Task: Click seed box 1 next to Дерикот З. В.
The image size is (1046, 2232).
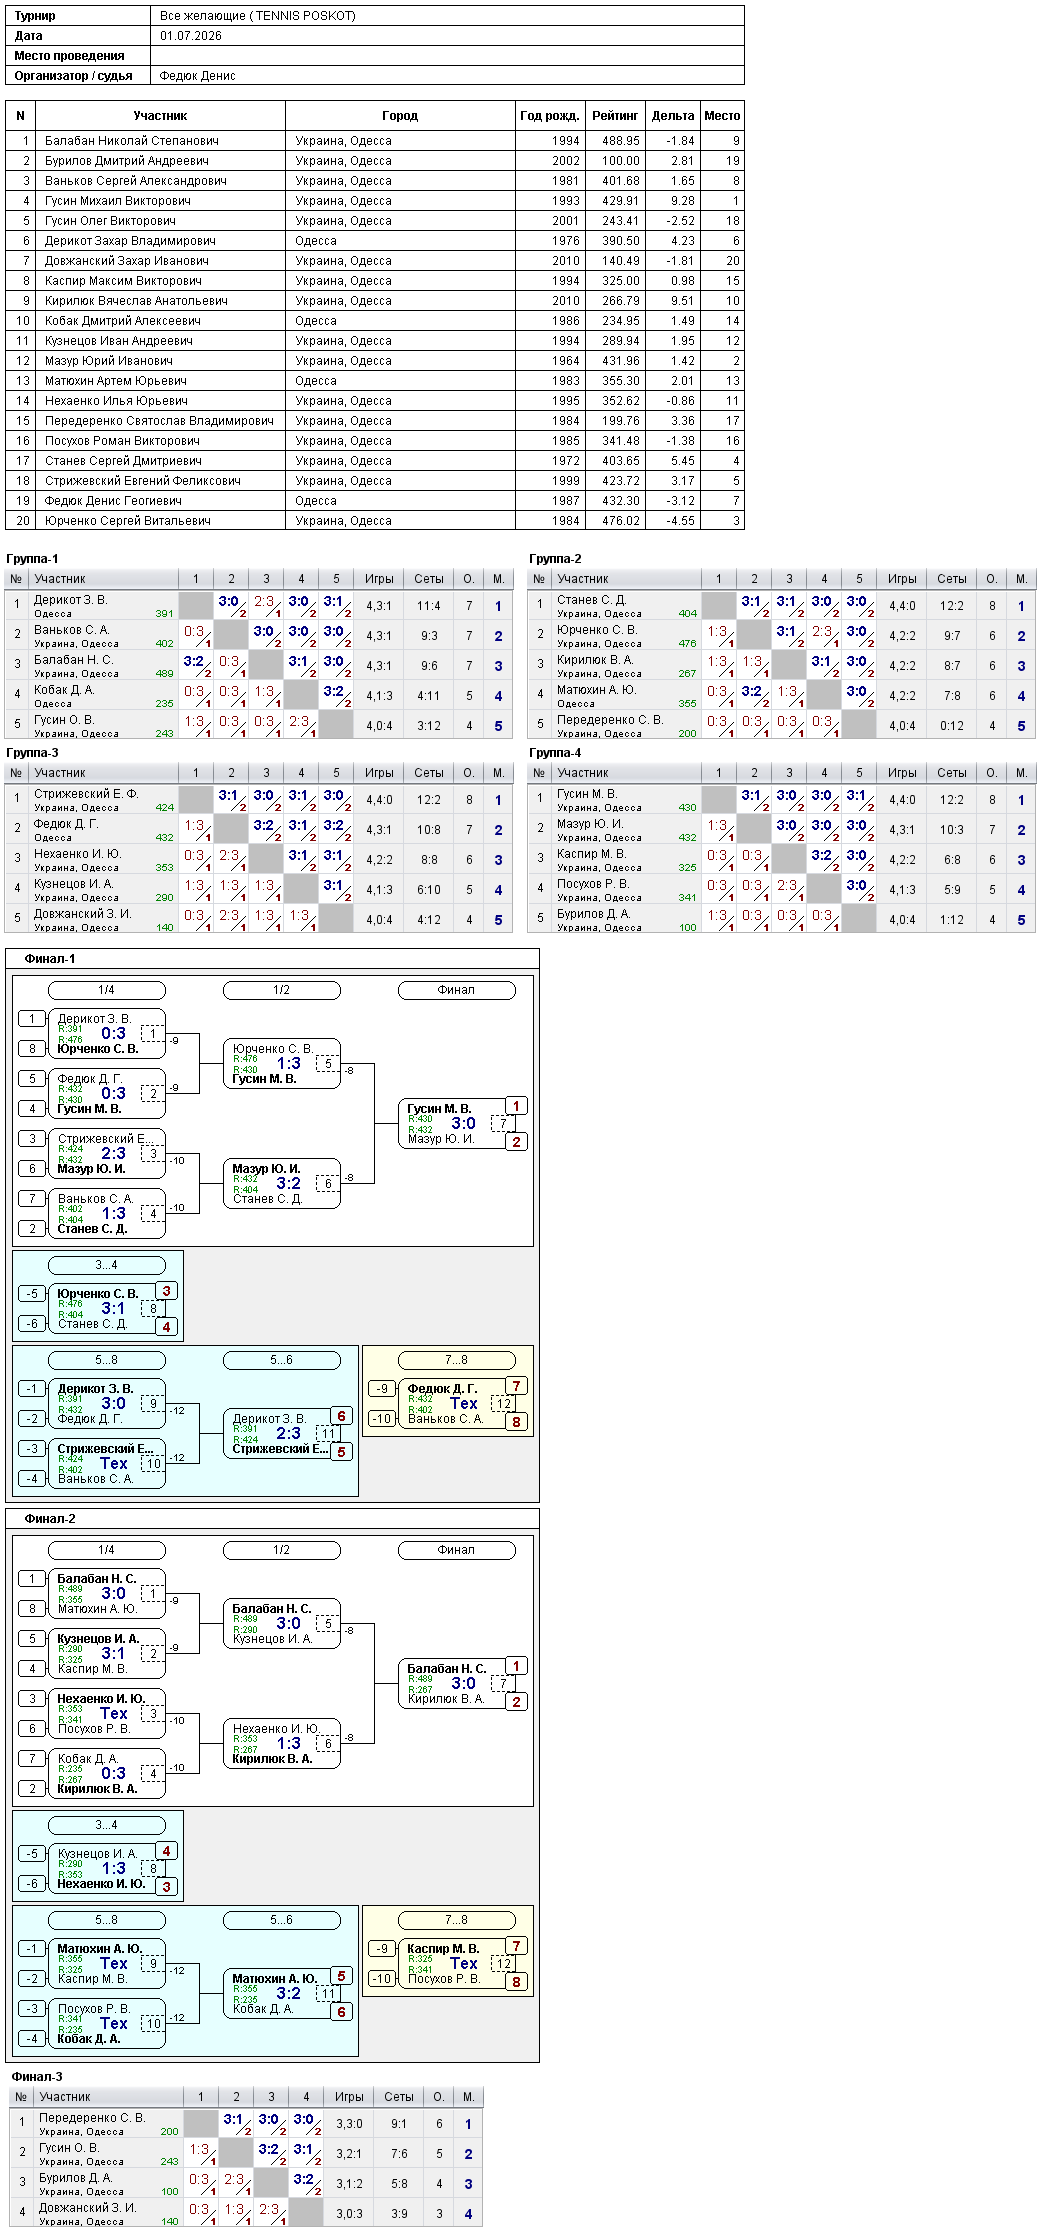Action: 32,1019
